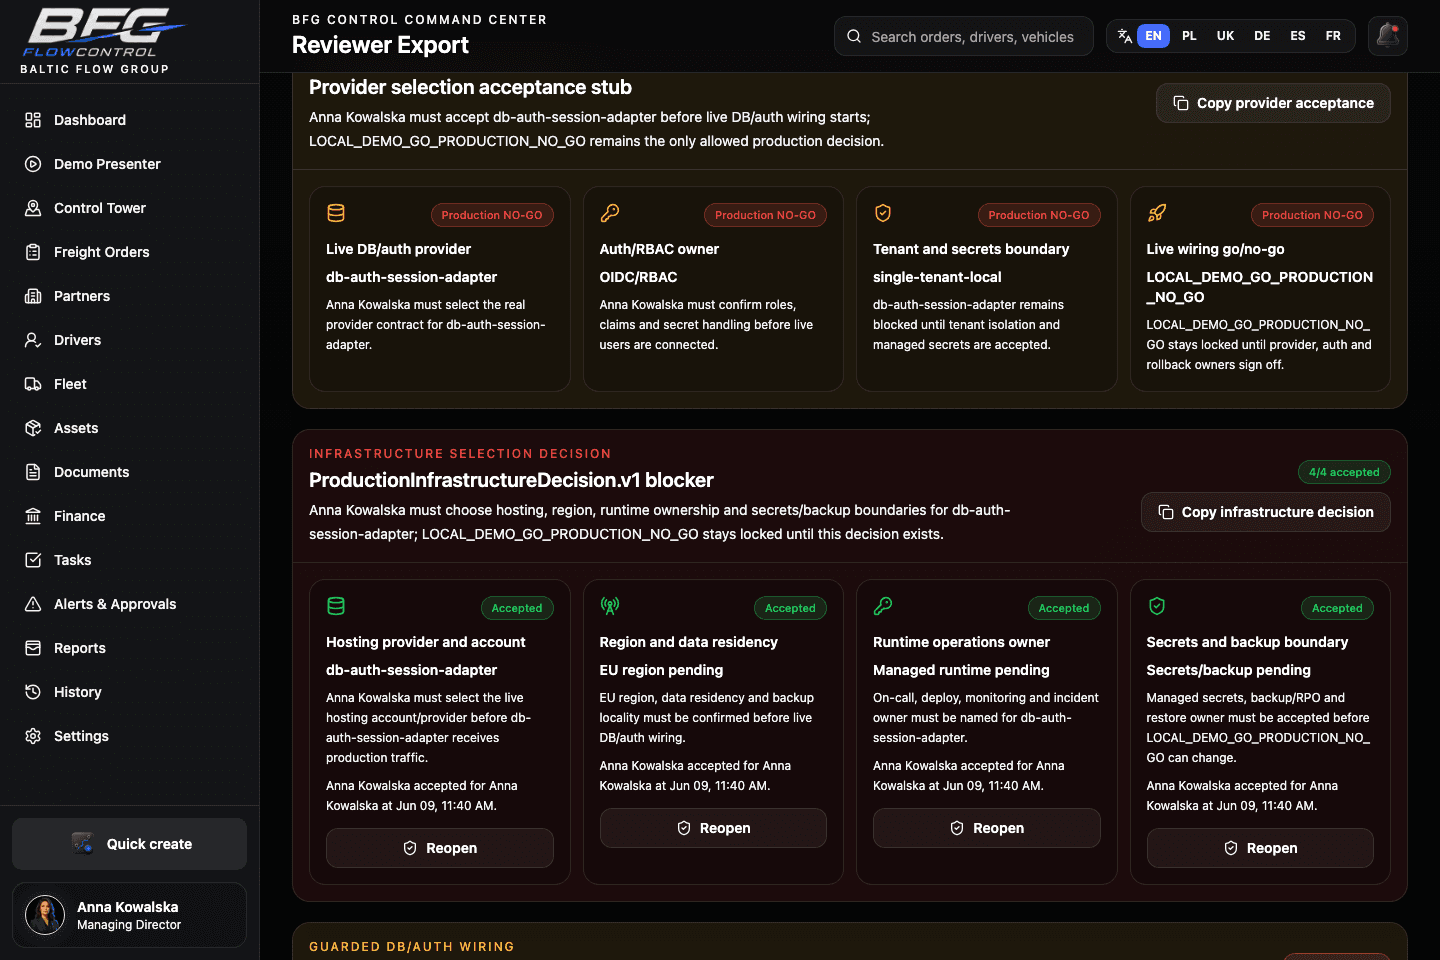Open Freight Orders page
Image resolution: width=1440 pixels, height=960 pixels.
tap(129, 252)
